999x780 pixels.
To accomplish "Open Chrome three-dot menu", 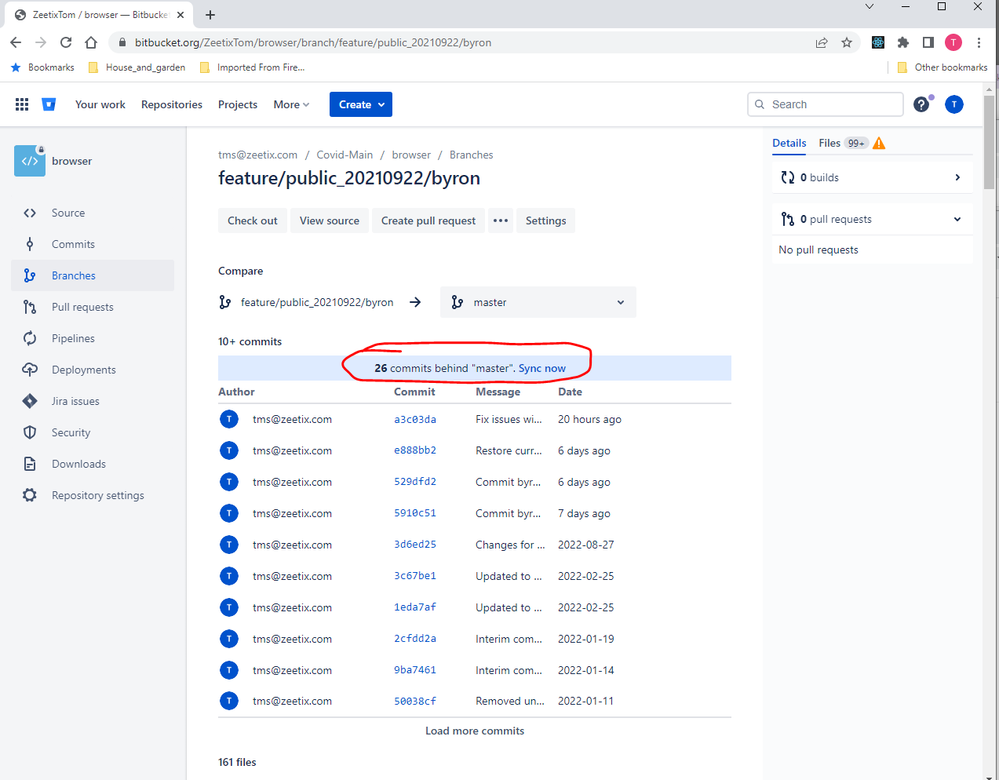I will click(979, 43).
